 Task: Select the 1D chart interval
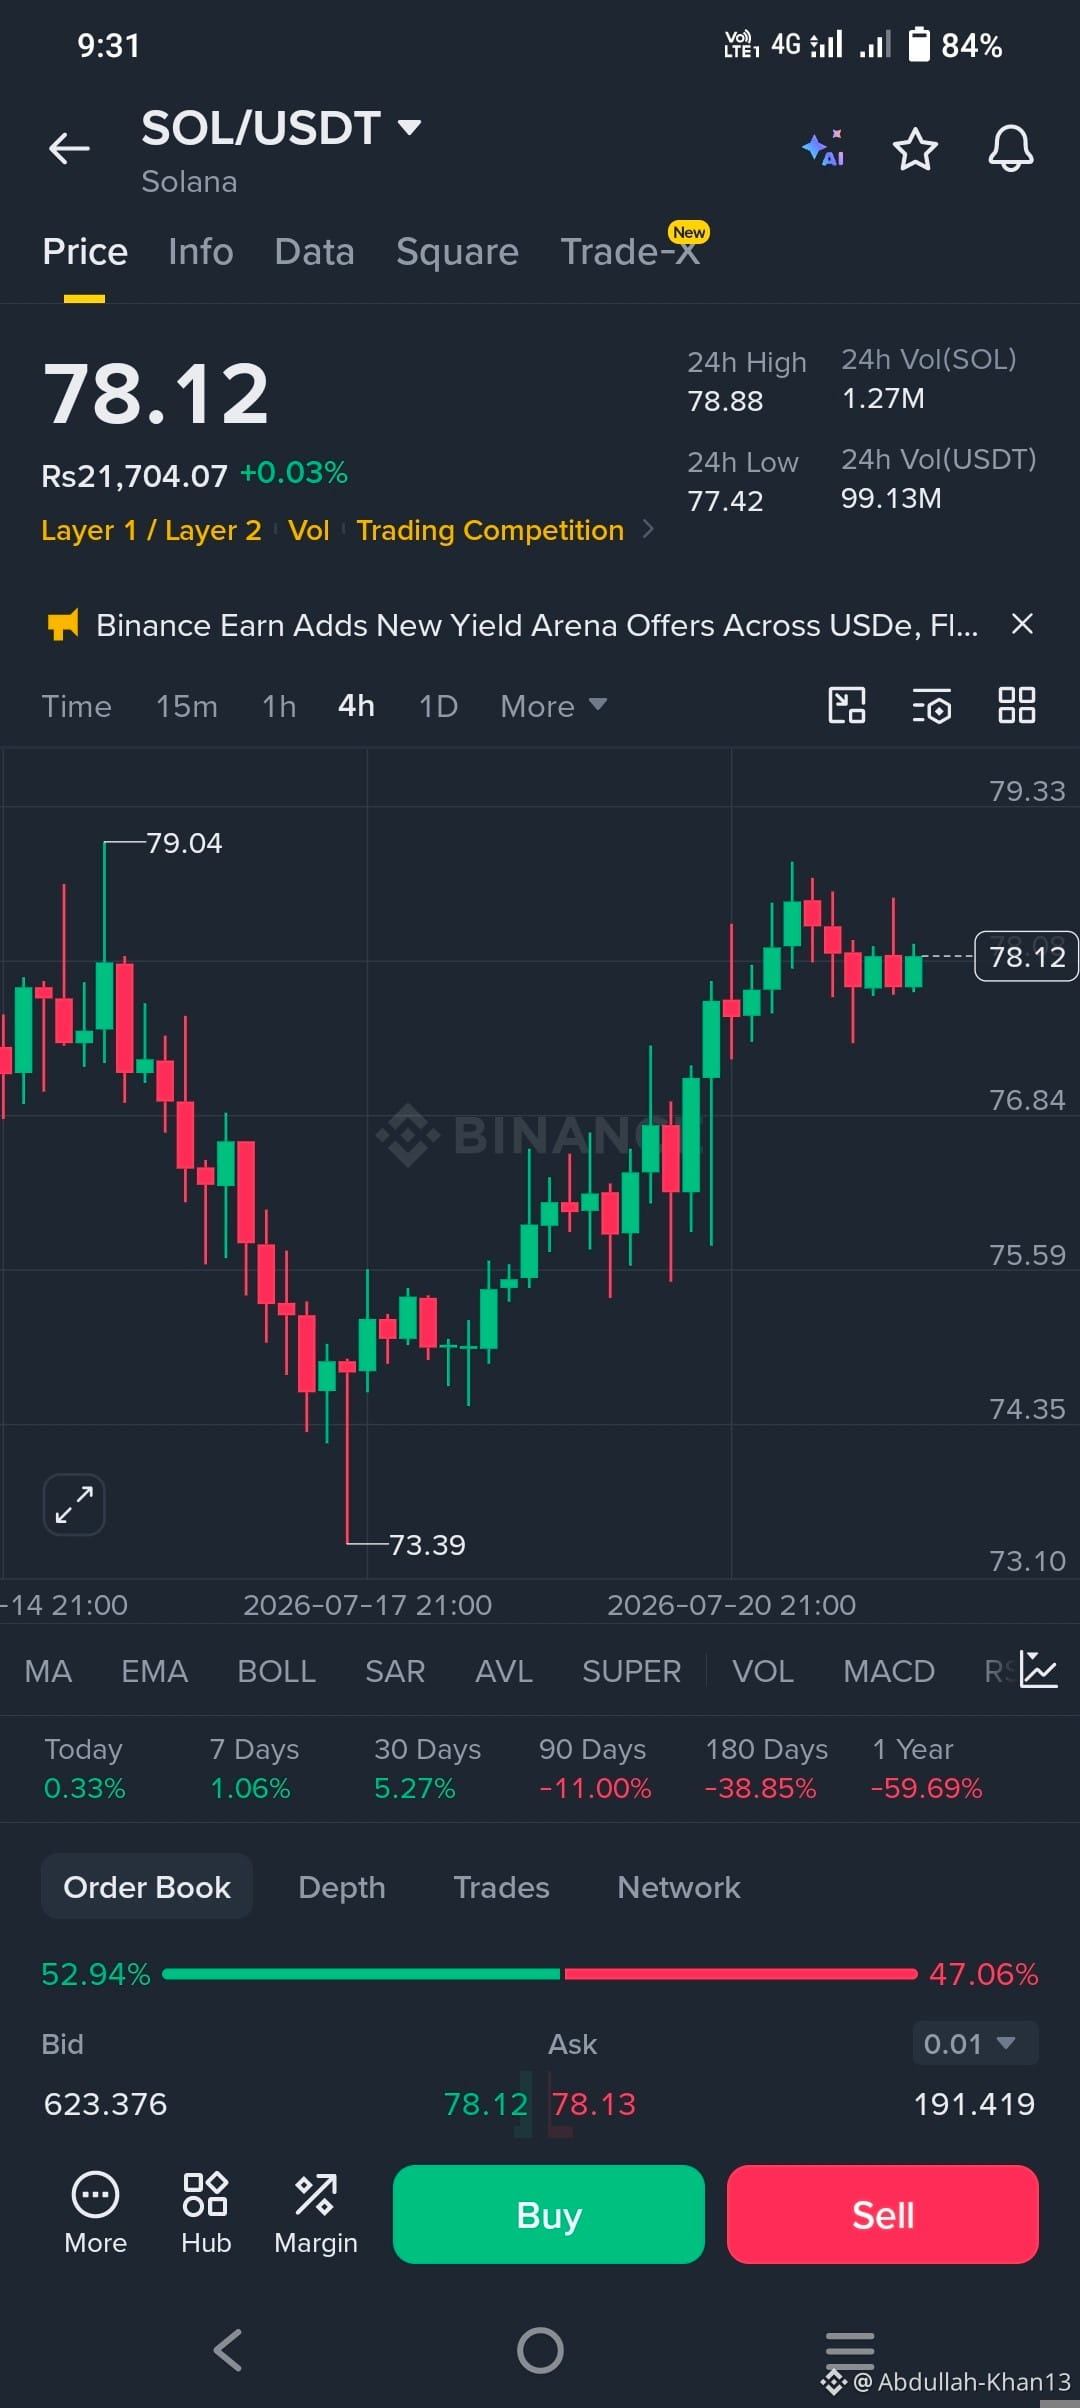(x=438, y=706)
